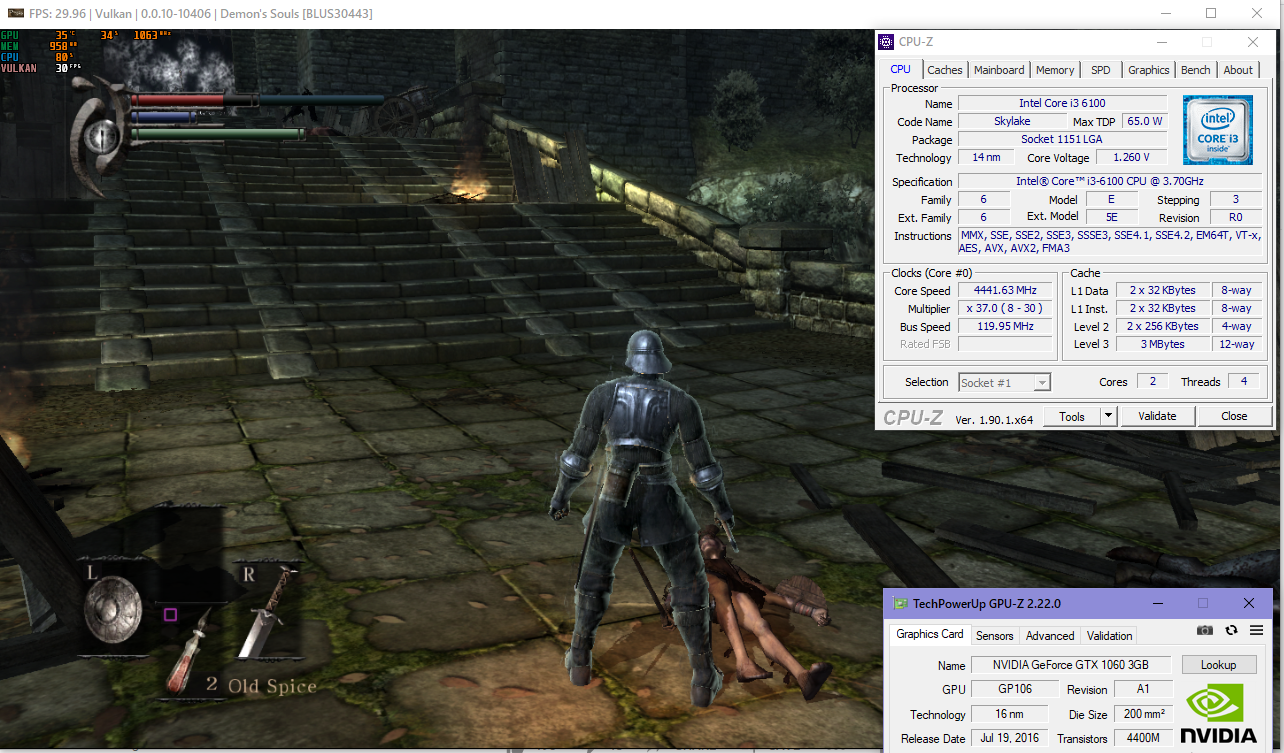Screen dimensions: 1284x753
Task: Open the Advanced tab in GPU-Z
Action: point(1050,635)
